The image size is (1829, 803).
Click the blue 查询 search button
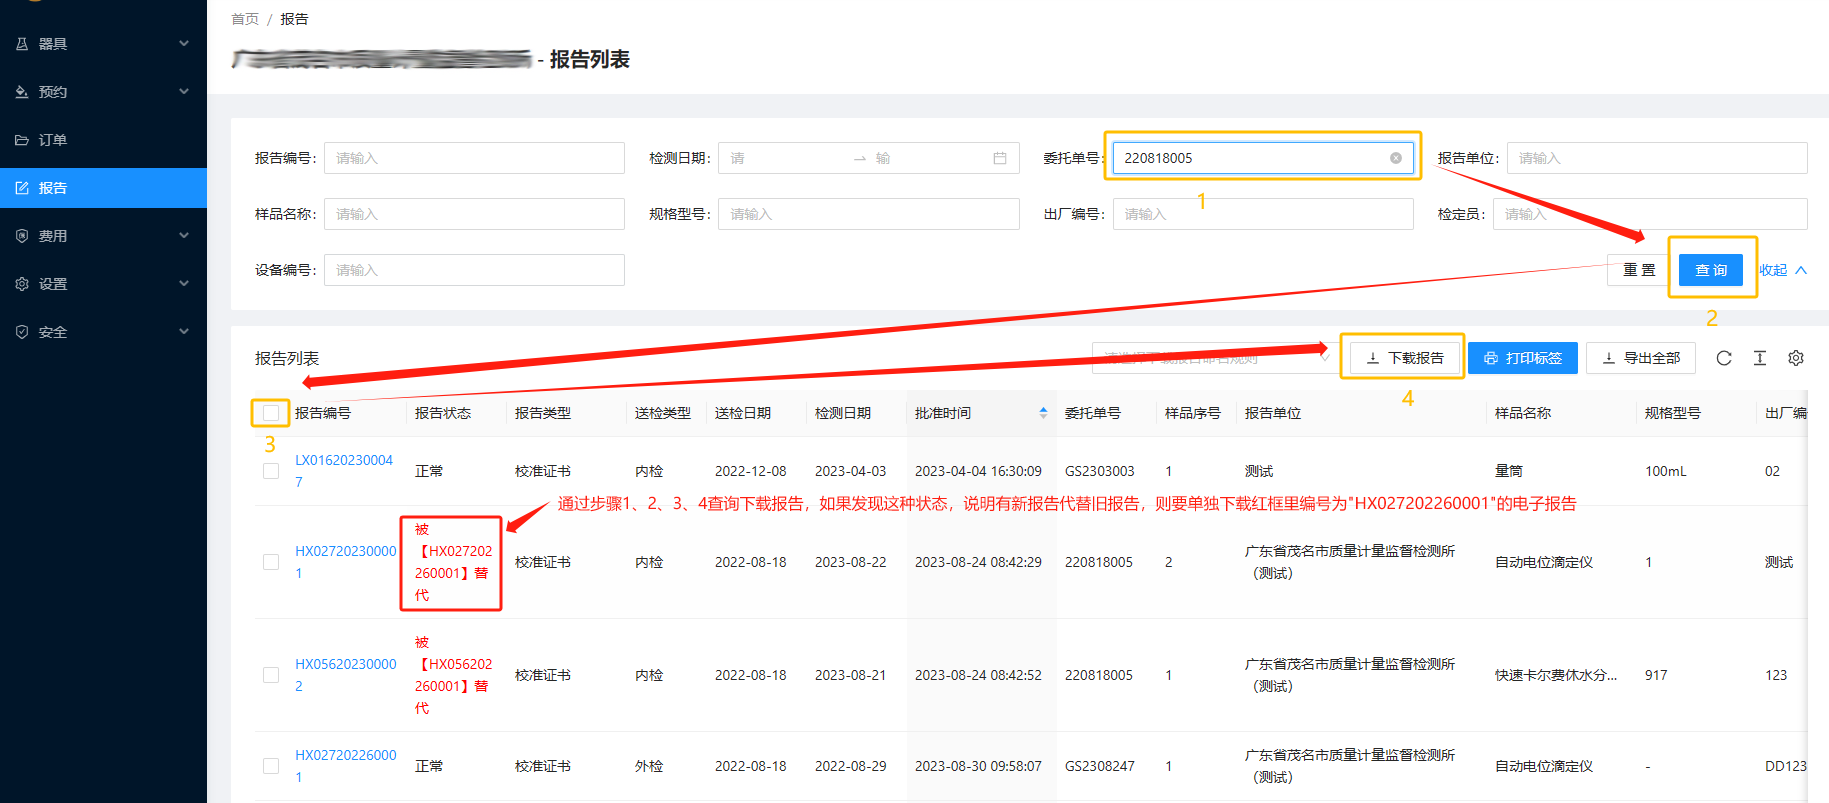1710,270
